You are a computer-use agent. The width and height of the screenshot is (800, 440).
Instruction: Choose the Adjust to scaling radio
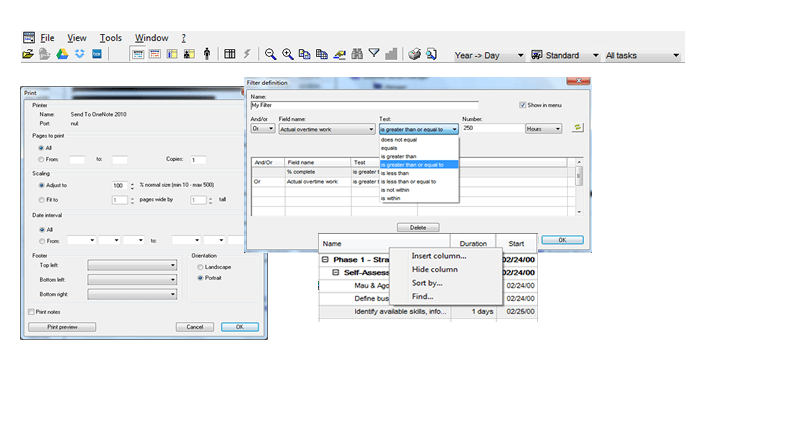click(x=42, y=185)
